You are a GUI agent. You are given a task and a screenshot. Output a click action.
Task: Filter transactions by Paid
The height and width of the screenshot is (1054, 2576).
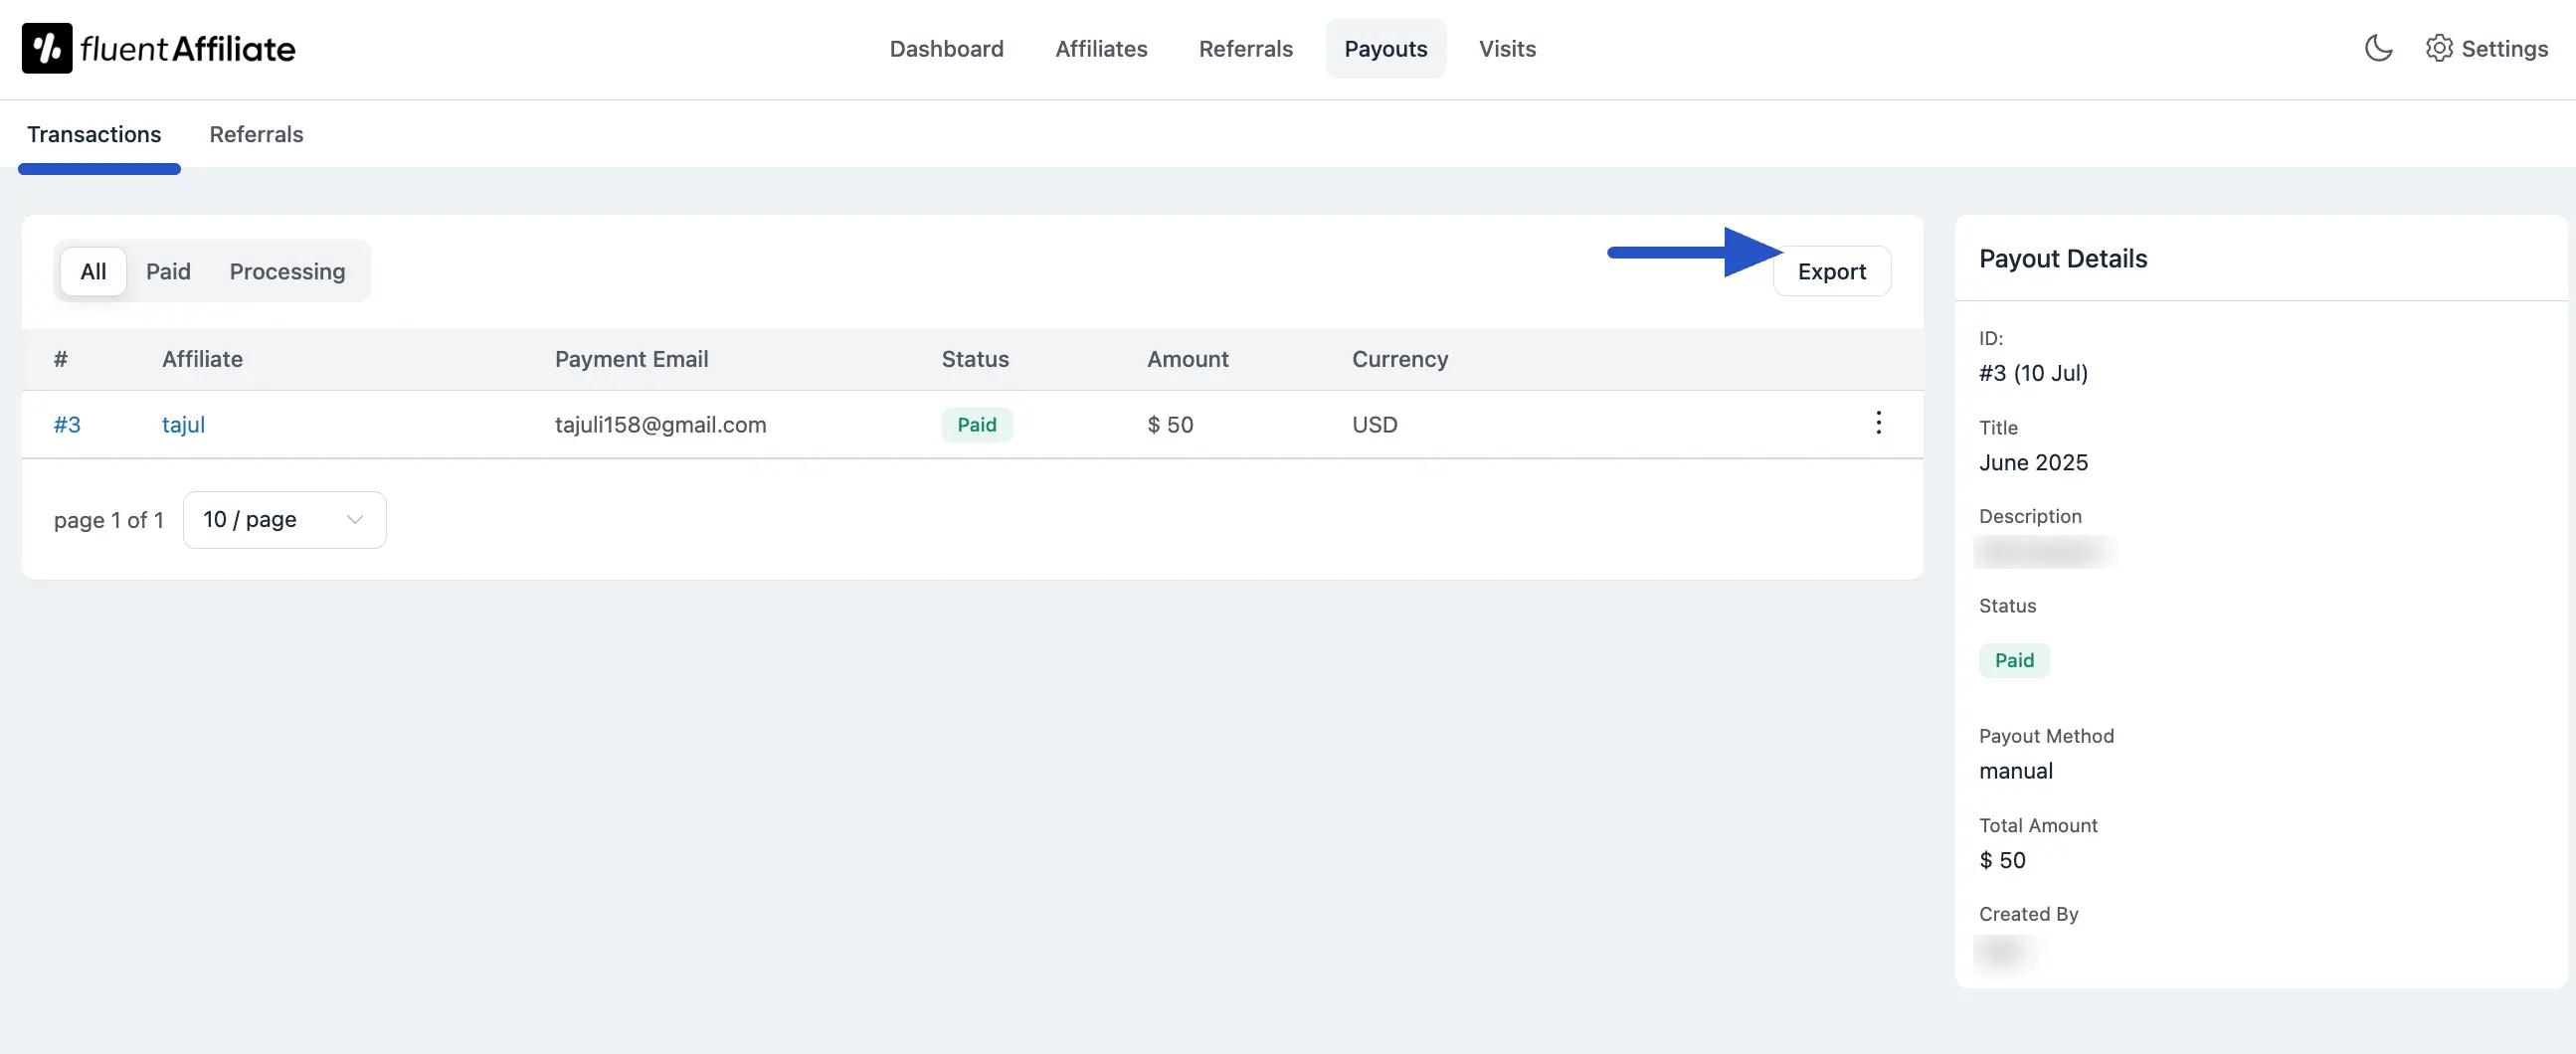click(x=168, y=270)
